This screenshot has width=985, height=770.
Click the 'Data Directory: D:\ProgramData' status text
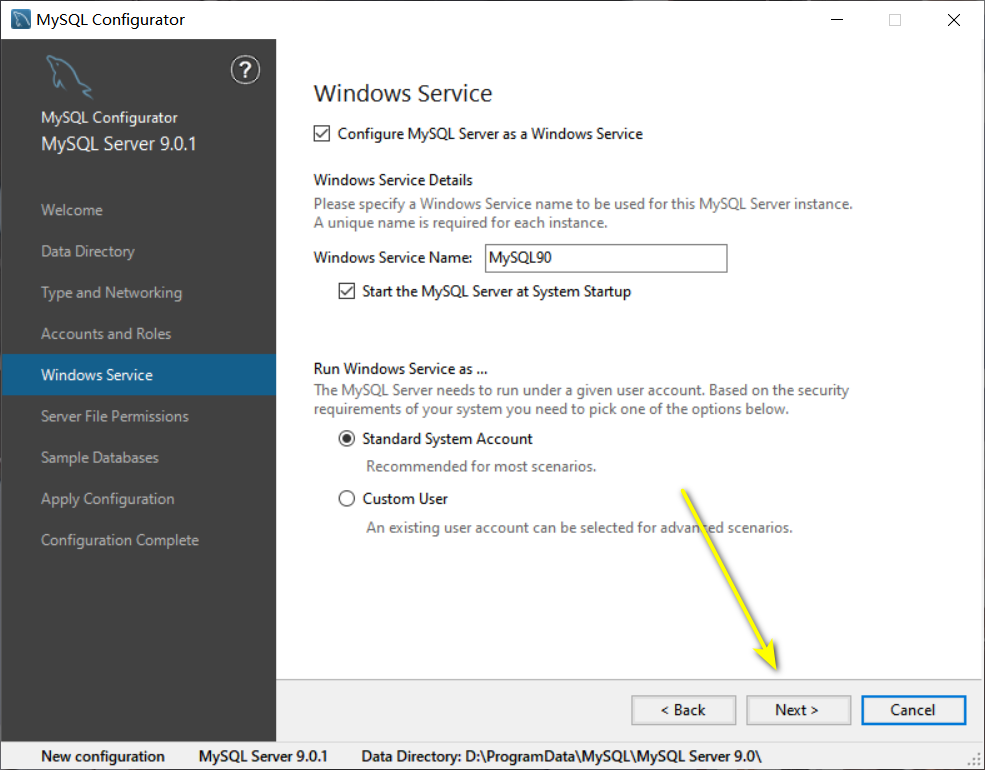(x=562, y=756)
